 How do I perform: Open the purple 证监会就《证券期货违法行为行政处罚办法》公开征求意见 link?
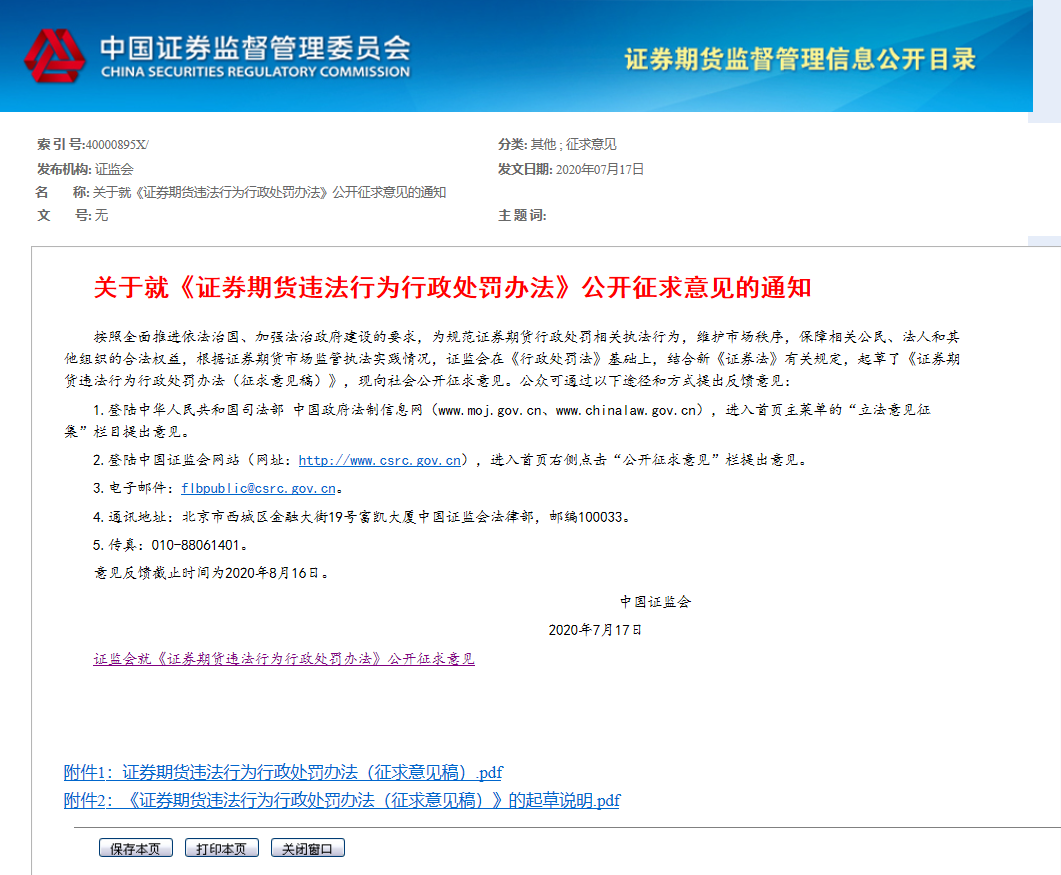(x=284, y=659)
